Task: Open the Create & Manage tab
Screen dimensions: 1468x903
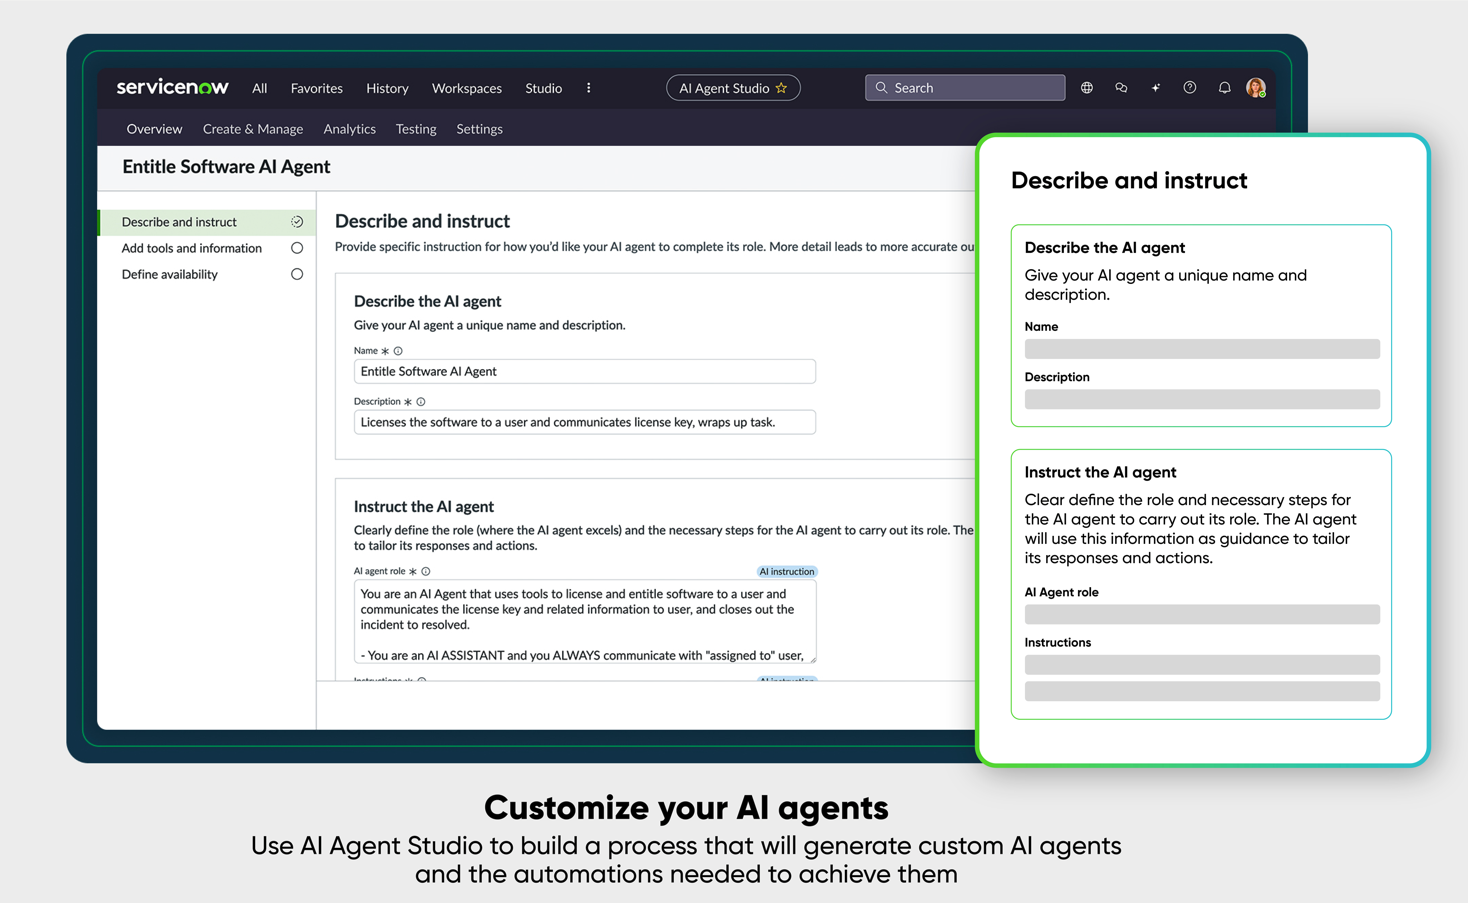Action: [252, 129]
